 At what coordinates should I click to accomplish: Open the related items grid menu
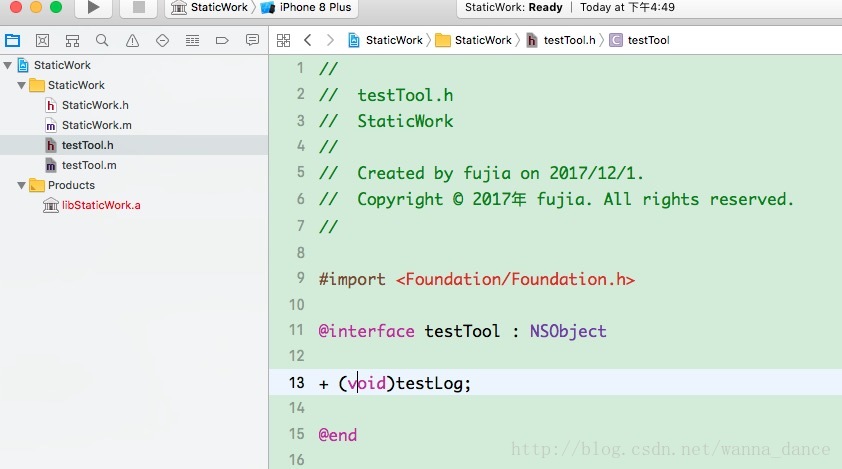tap(284, 40)
